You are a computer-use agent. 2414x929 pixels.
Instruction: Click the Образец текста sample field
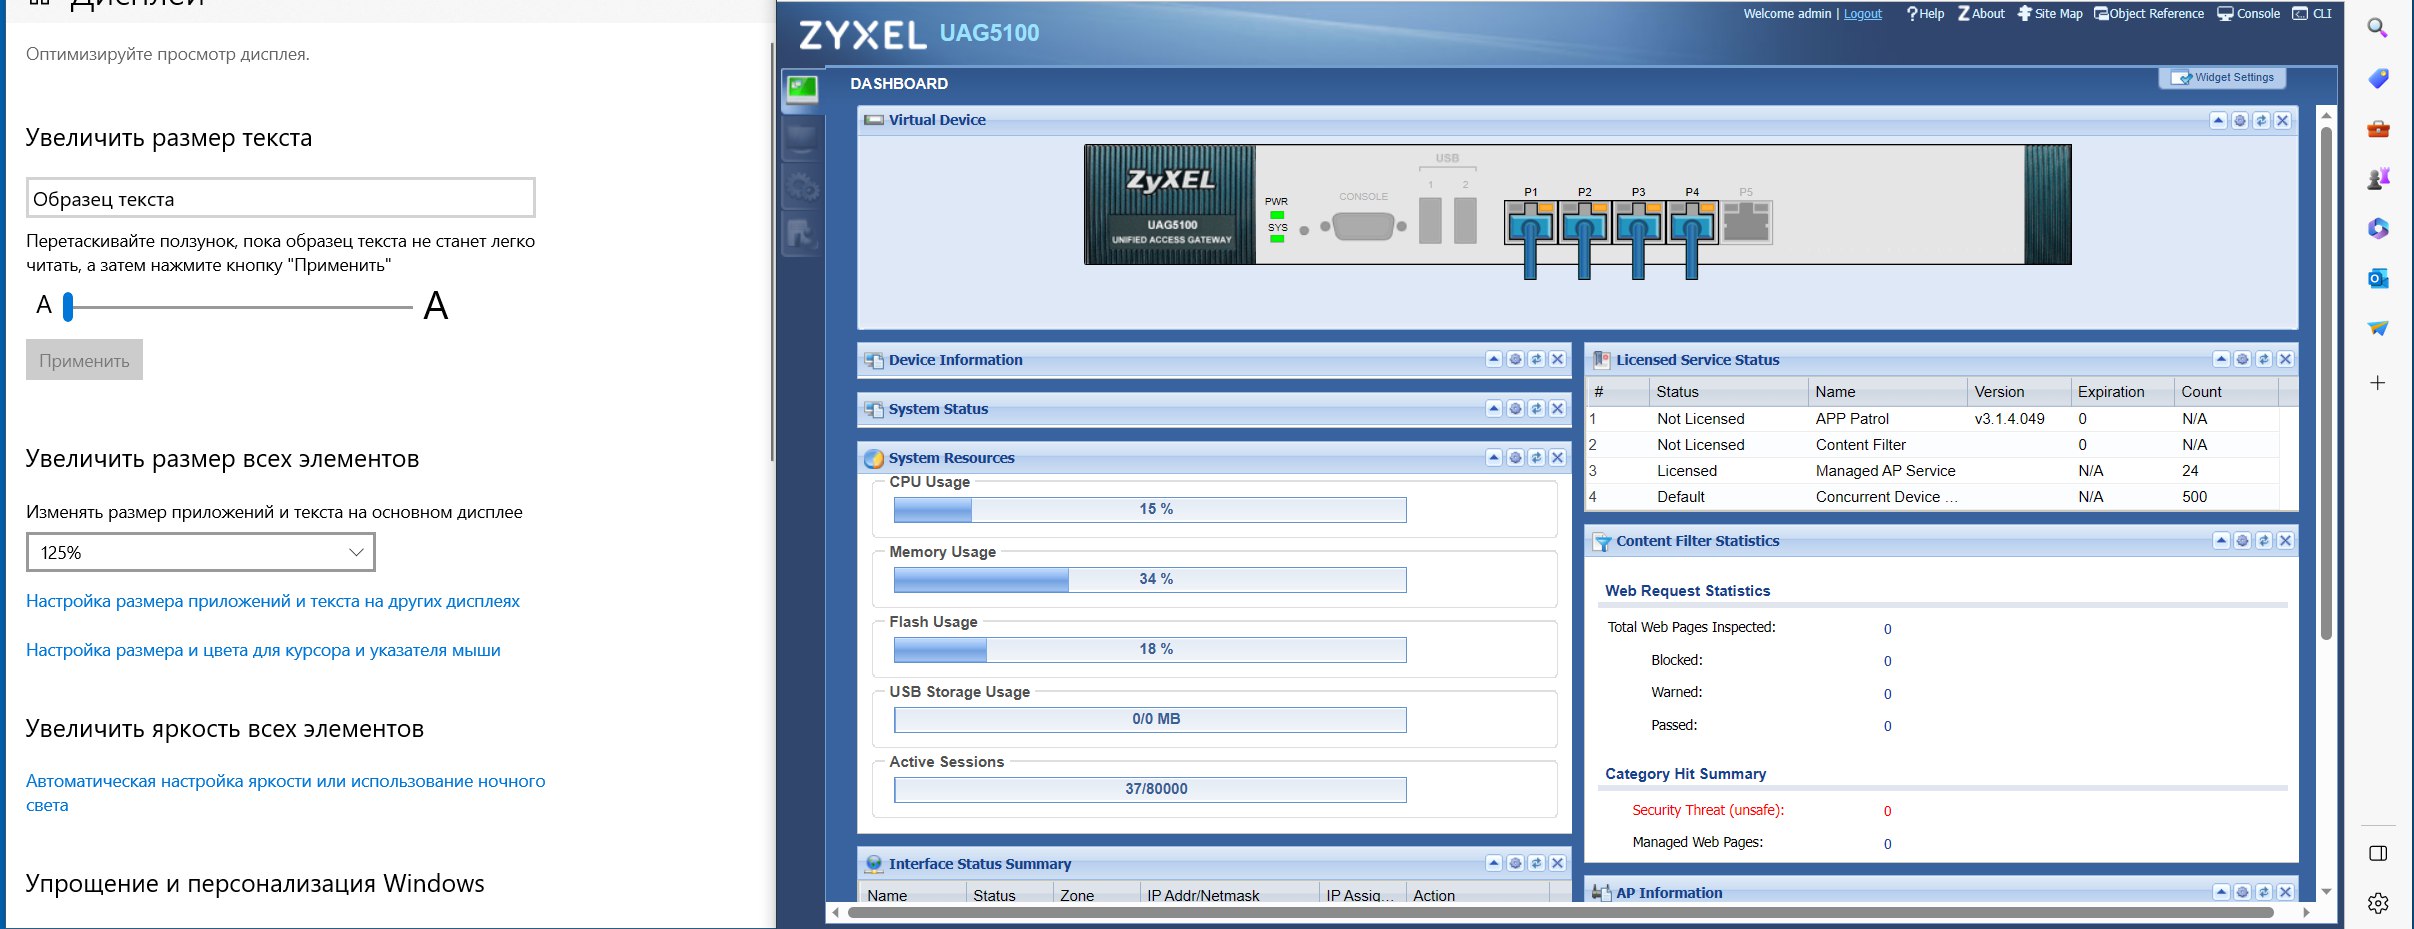[x=281, y=198]
